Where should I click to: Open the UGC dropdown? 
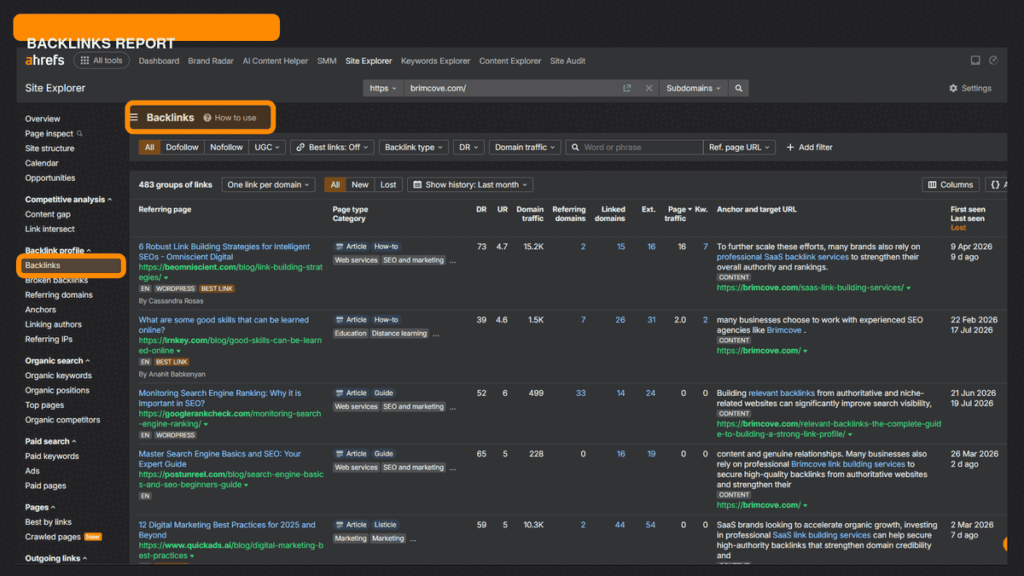(266, 148)
